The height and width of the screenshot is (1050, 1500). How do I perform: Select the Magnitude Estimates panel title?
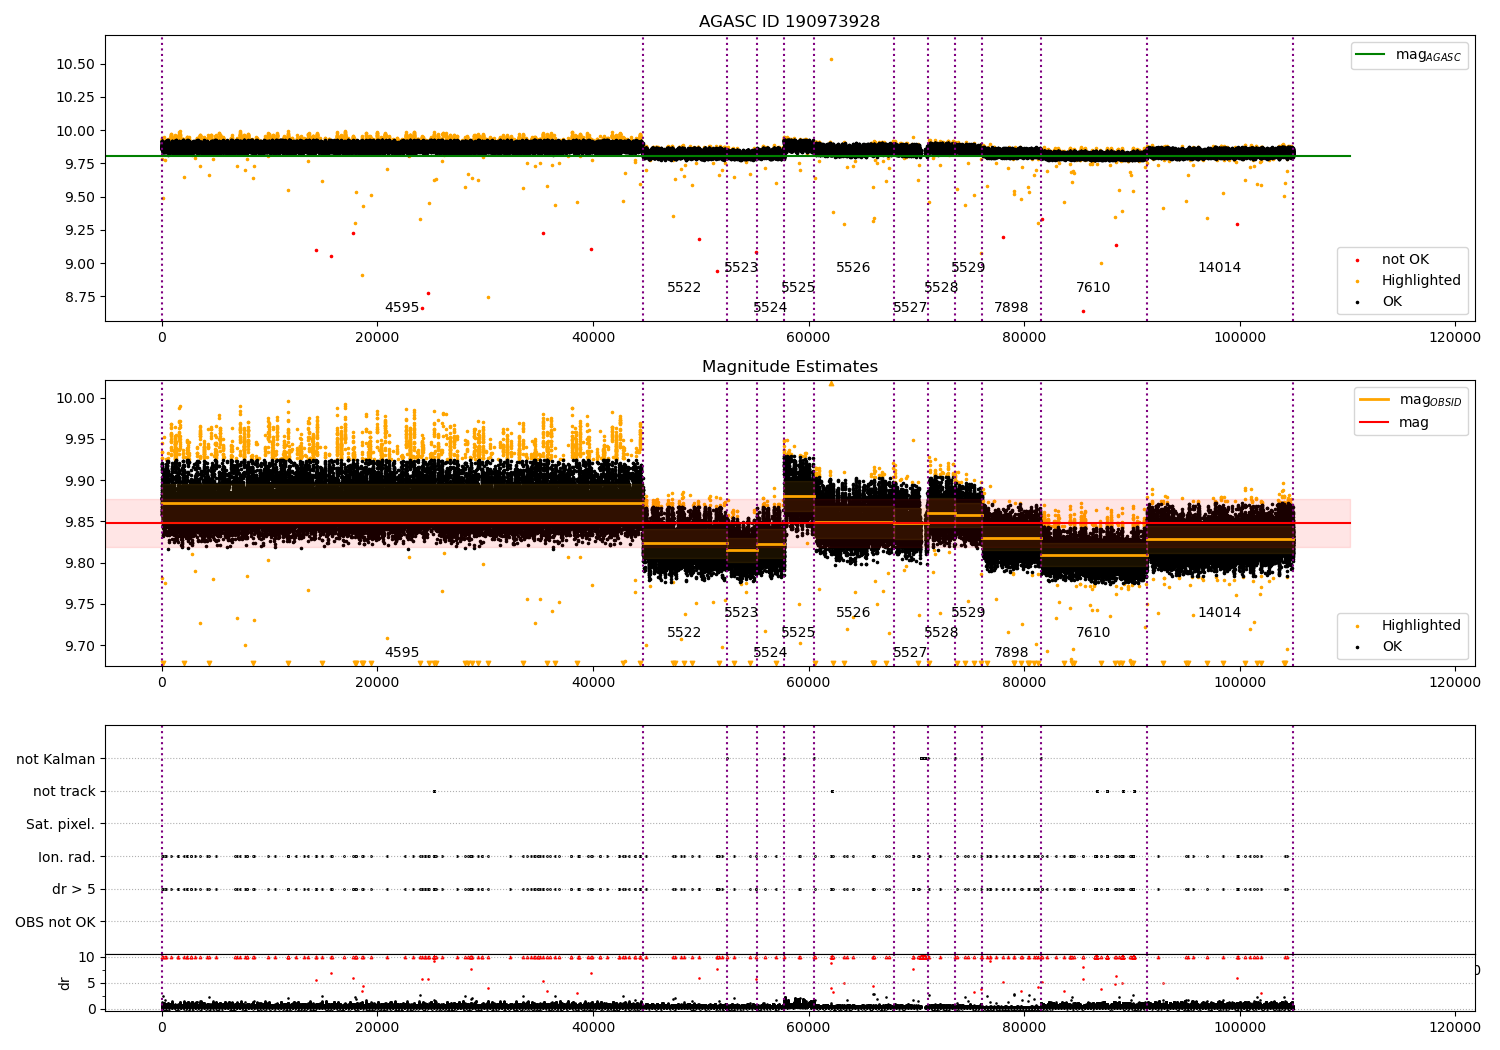[789, 366]
